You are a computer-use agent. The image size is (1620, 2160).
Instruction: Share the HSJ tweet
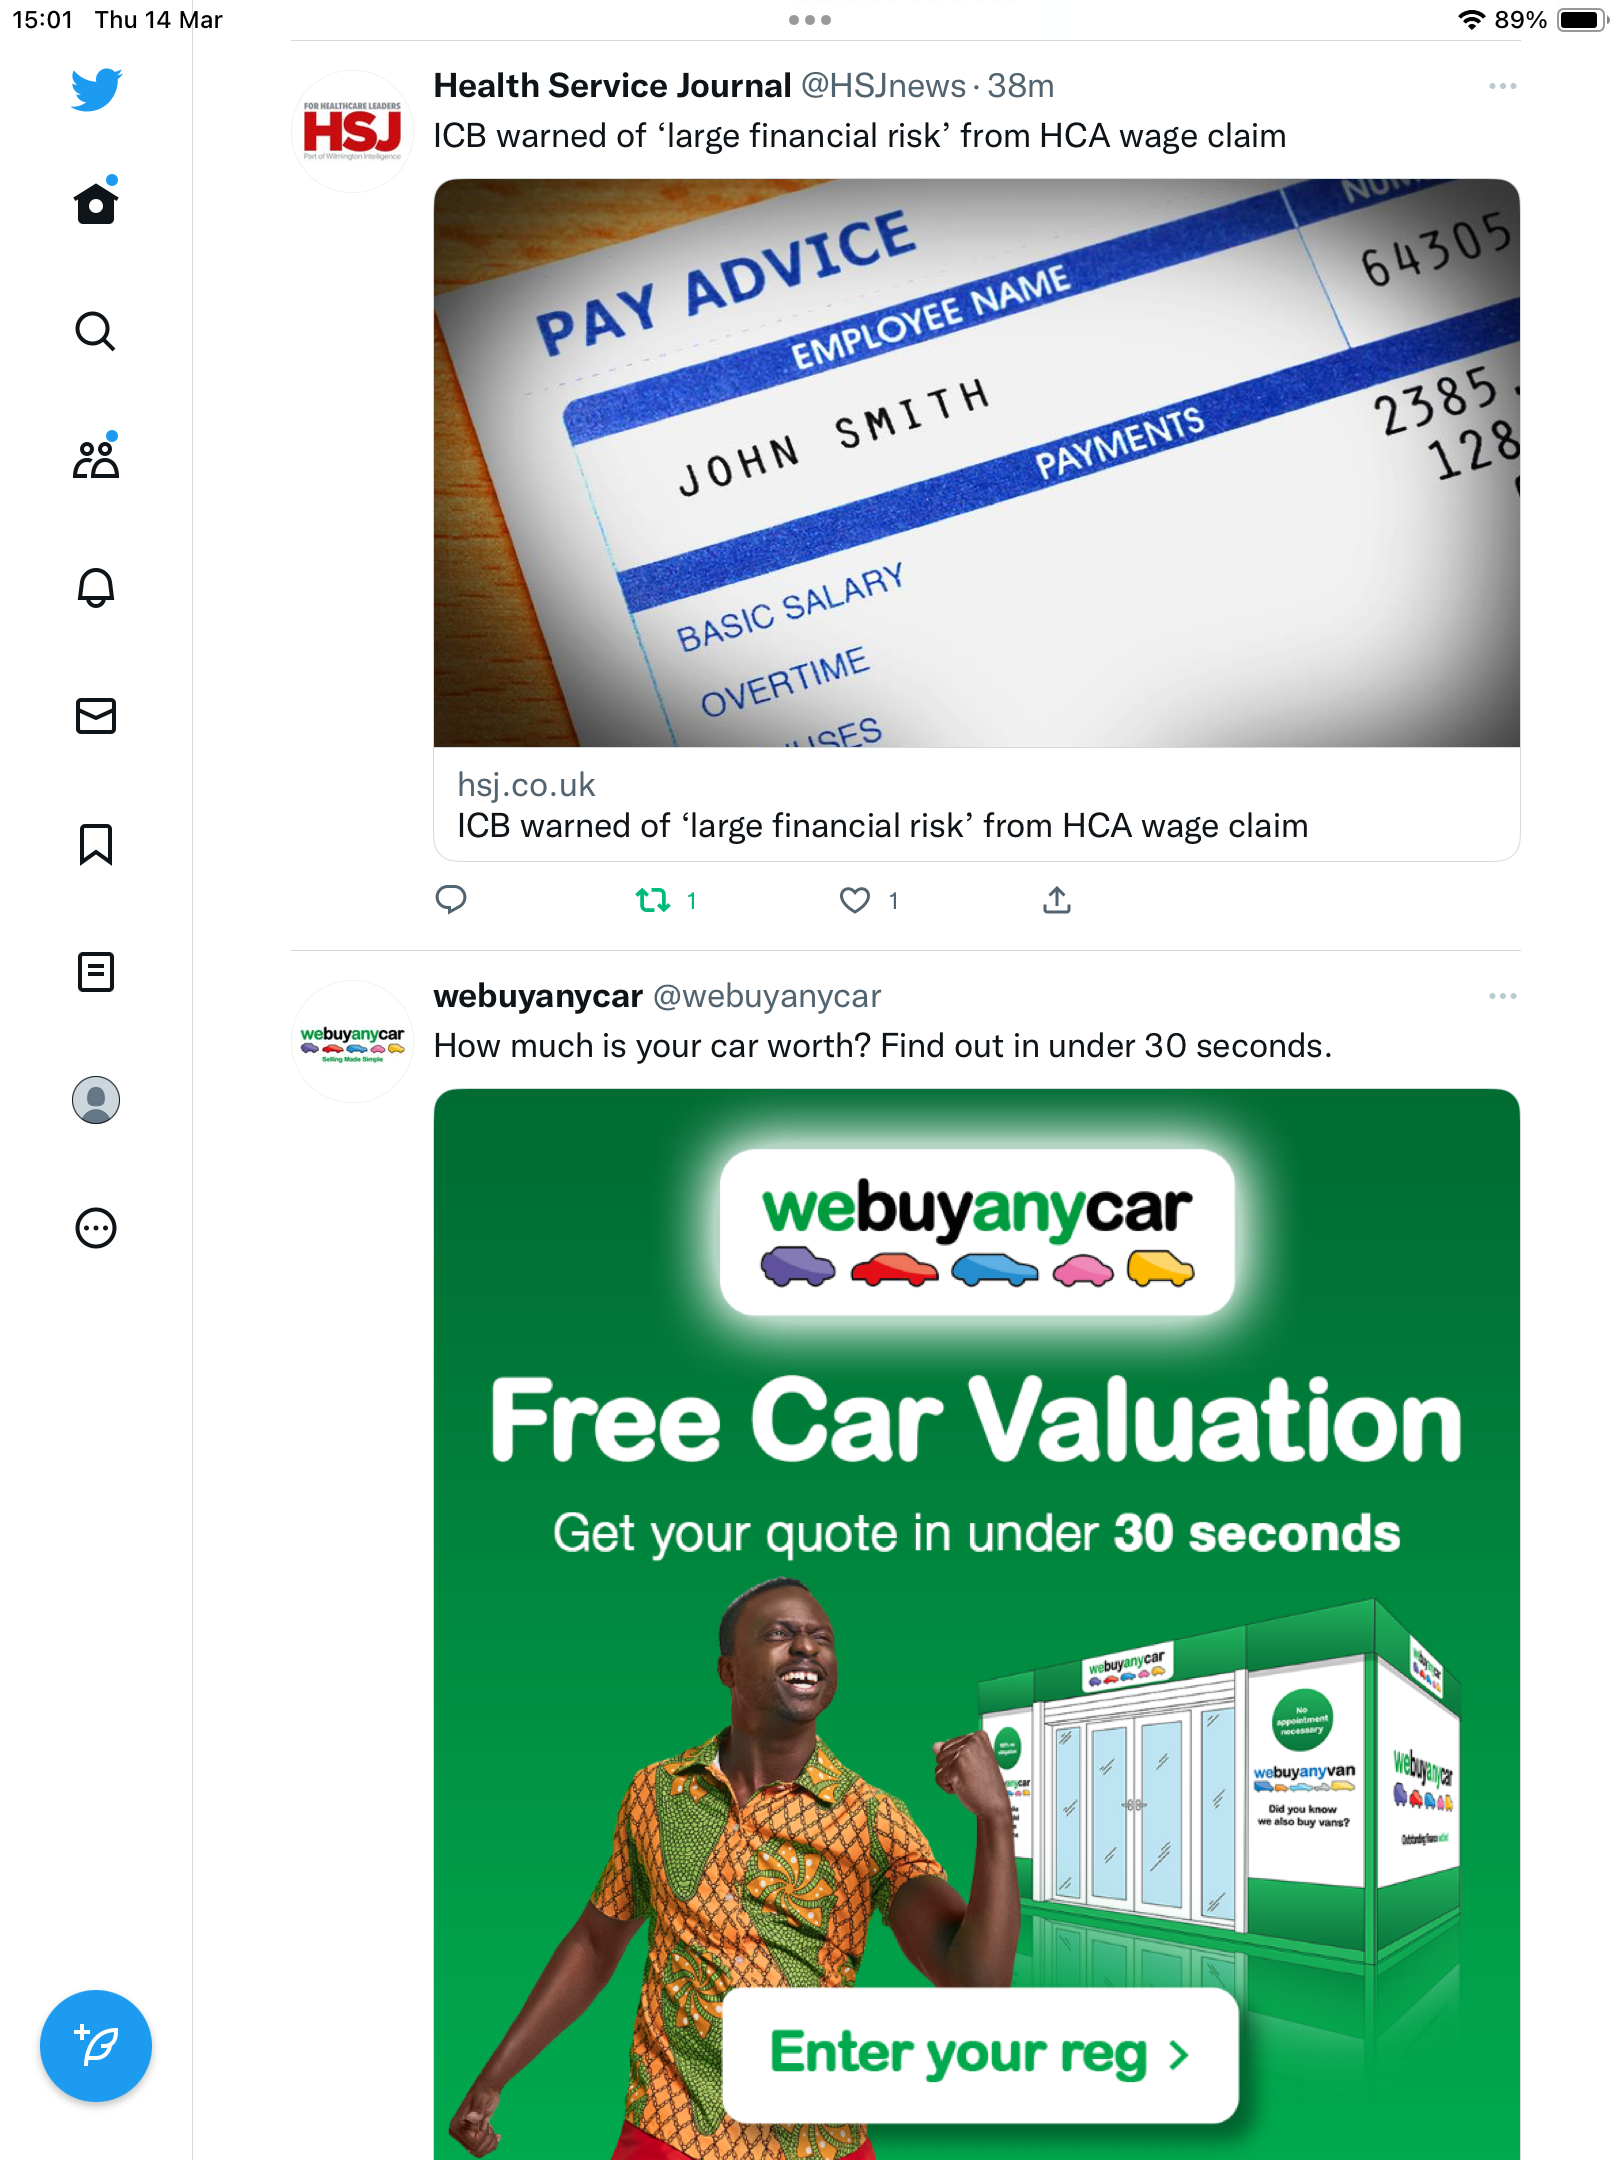[x=1057, y=900]
